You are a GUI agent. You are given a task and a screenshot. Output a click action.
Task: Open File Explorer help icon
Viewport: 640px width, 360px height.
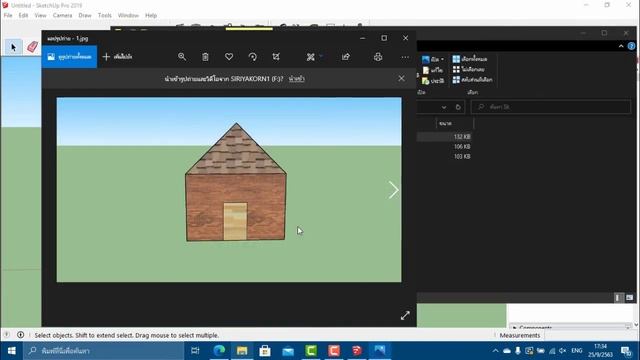pos(631,46)
